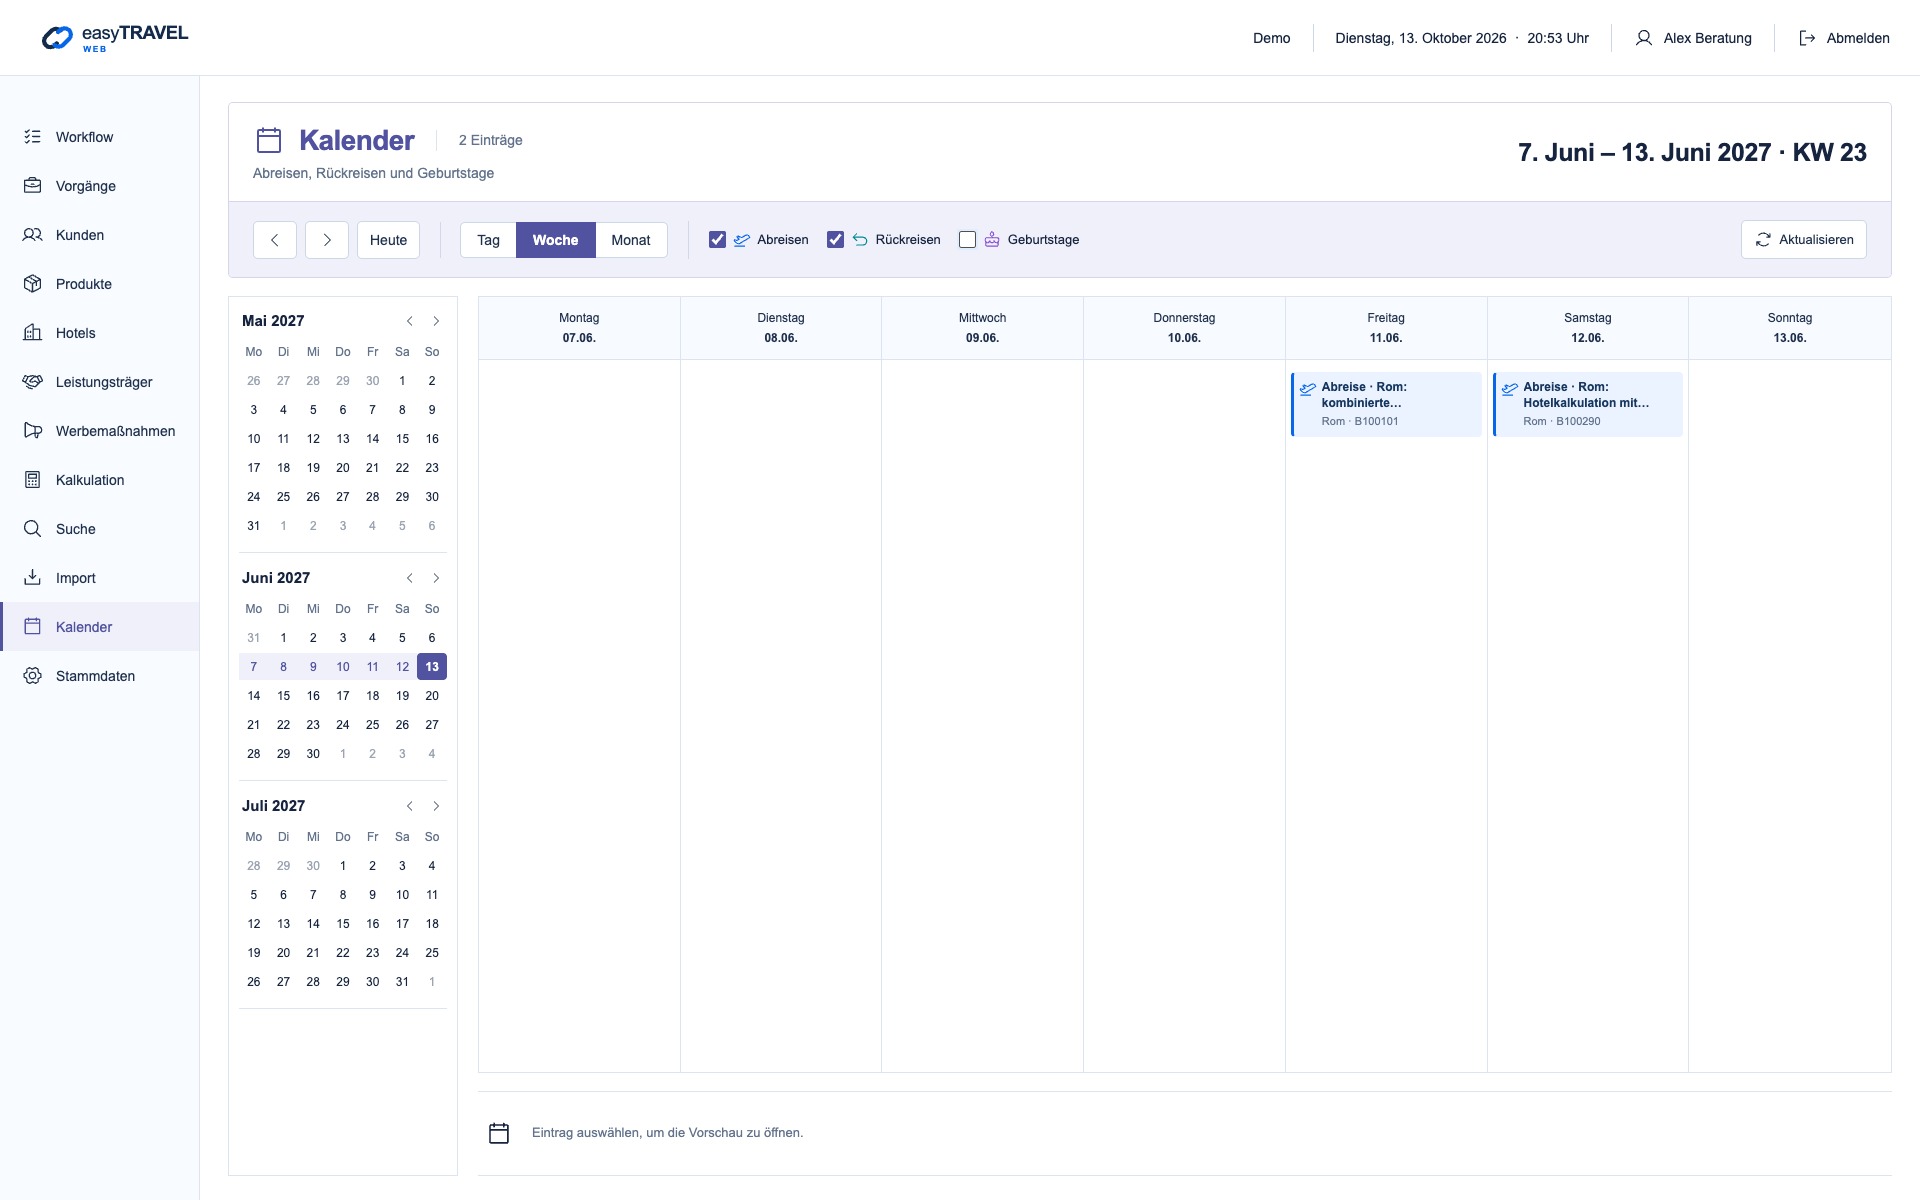Click the Montag 07.06. column header

point(579,328)
